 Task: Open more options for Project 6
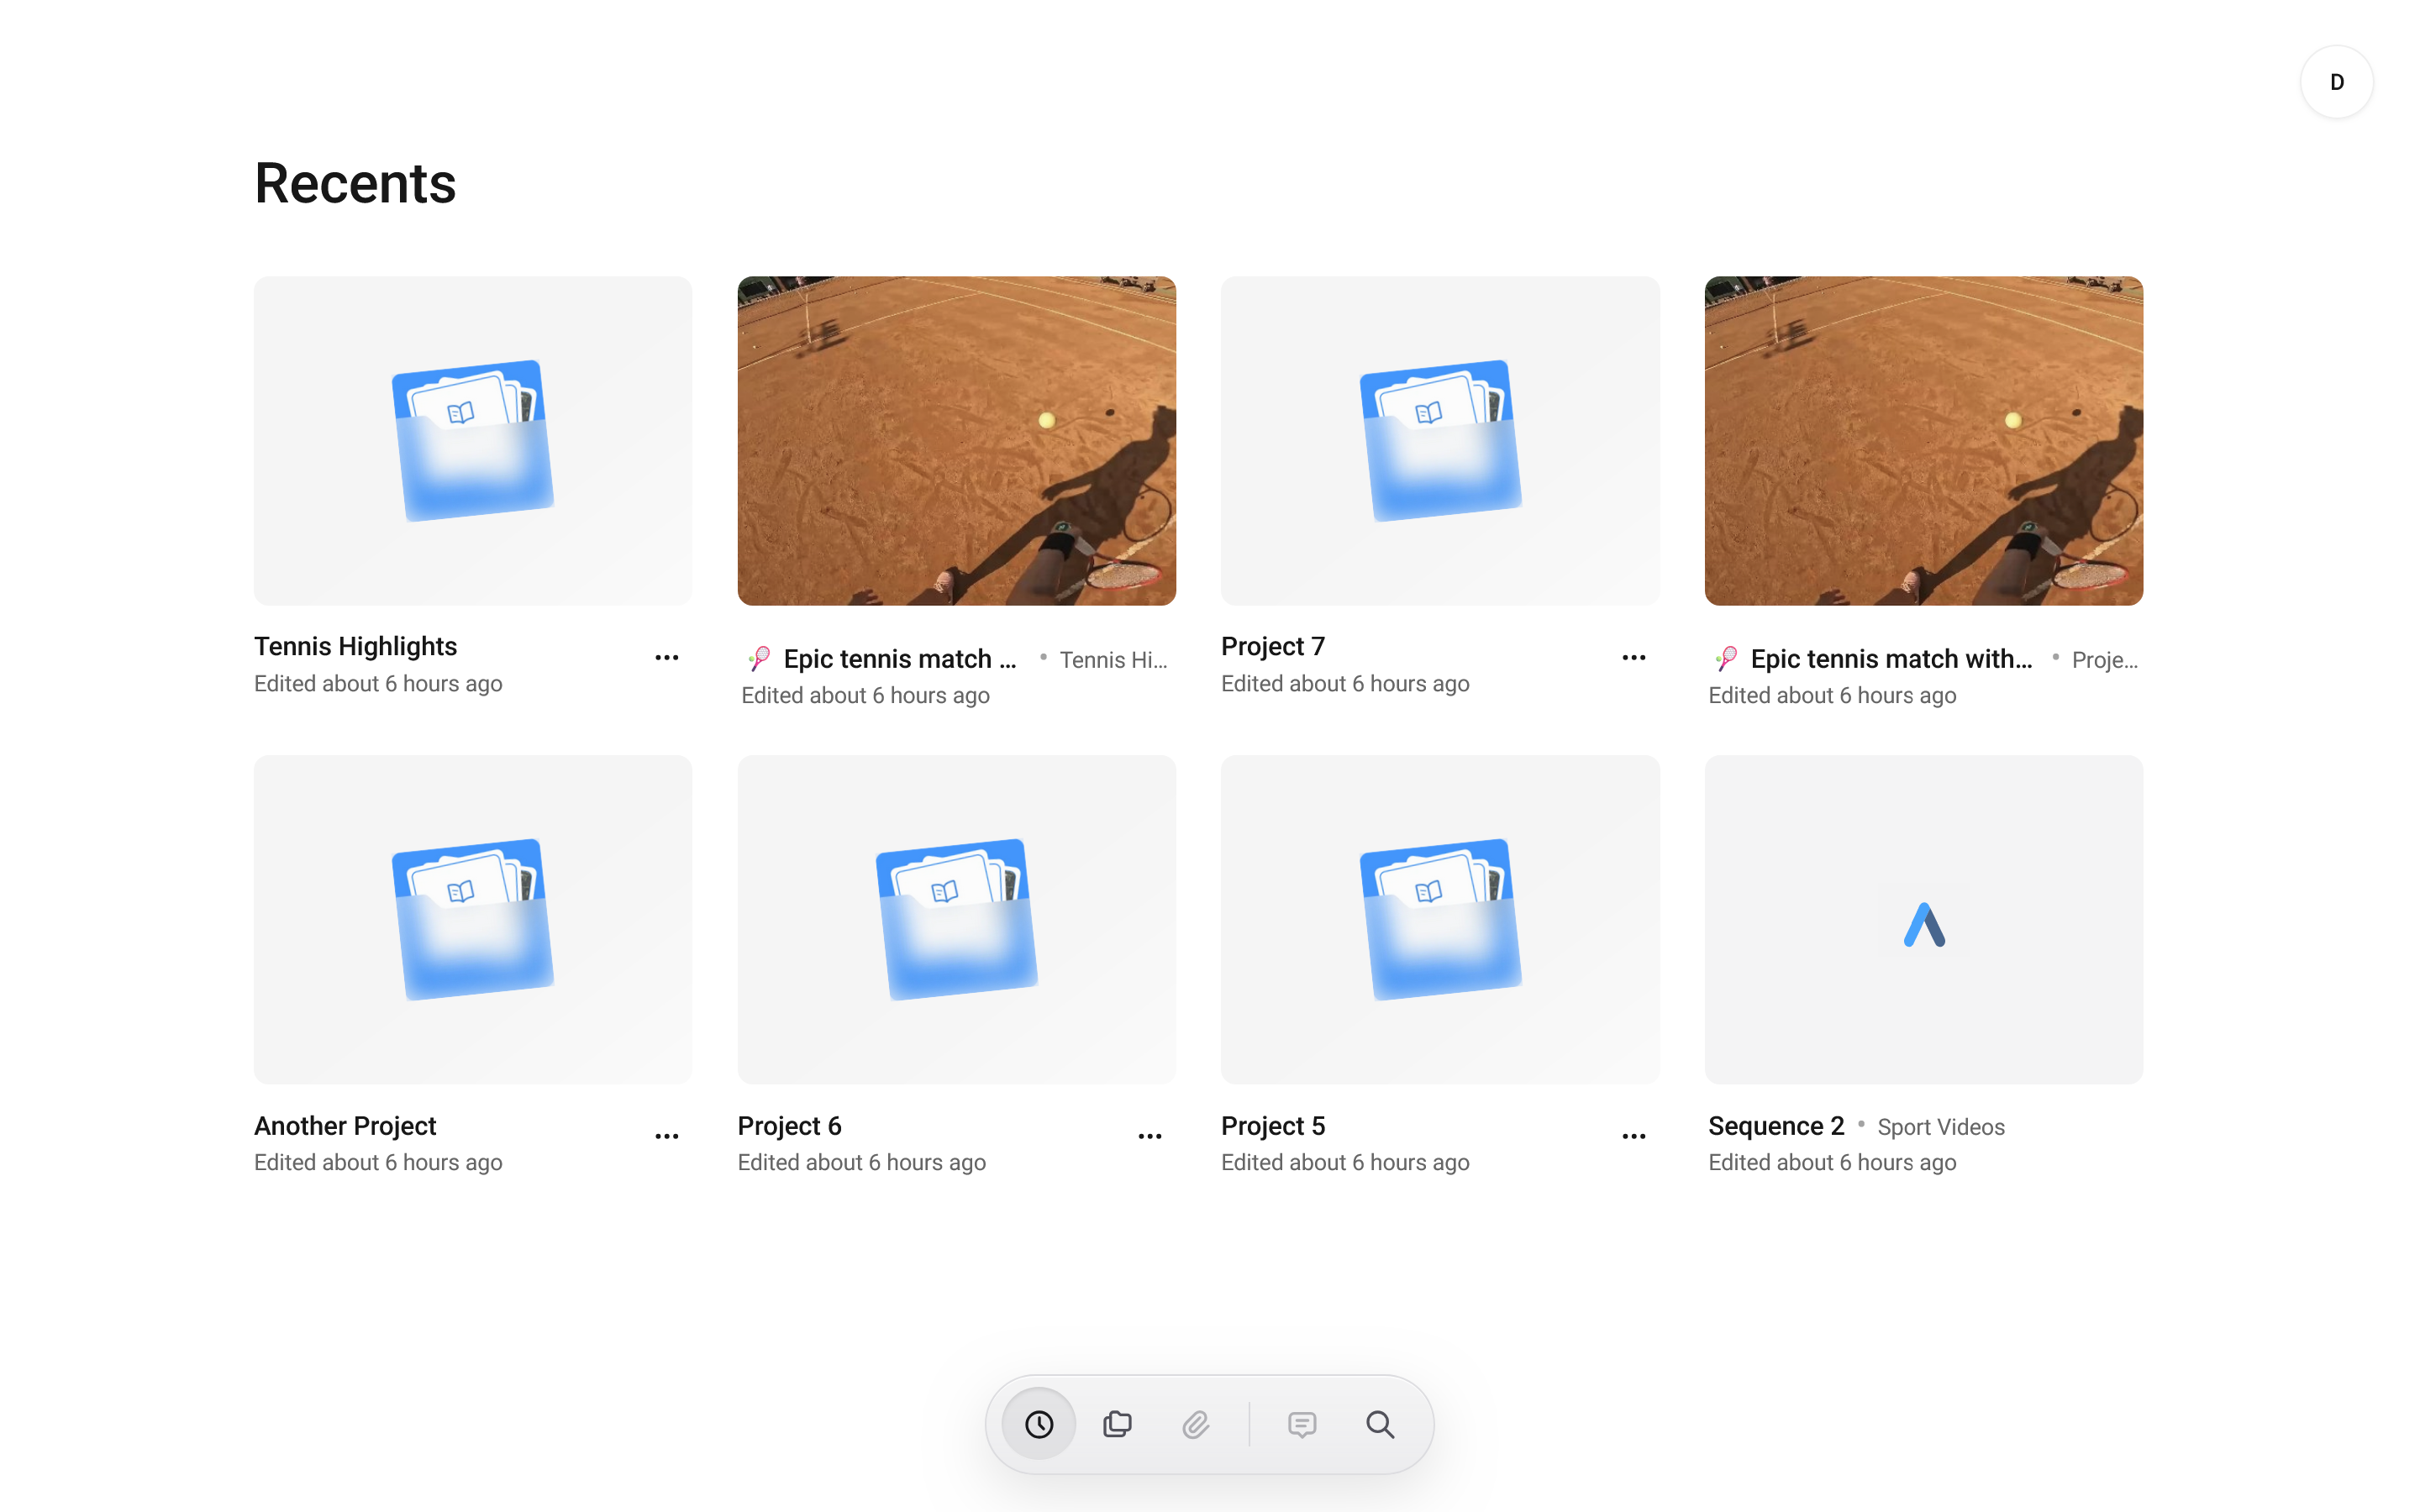pos(1150,1137)
